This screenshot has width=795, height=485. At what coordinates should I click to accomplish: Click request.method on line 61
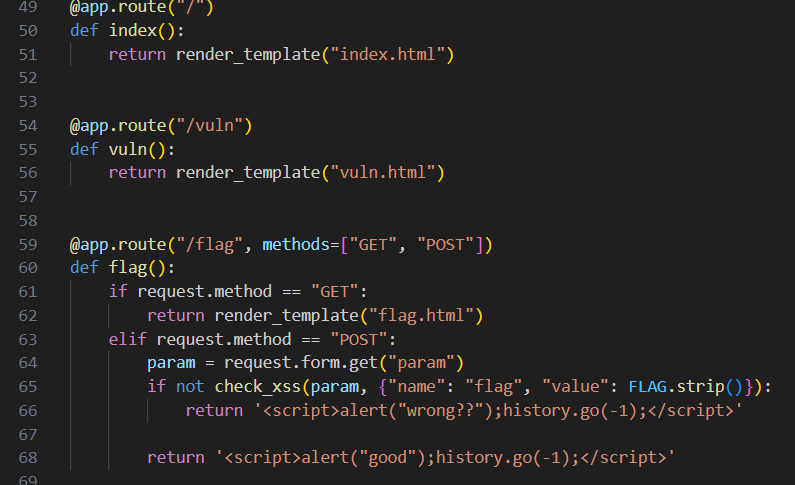(x=205, y=291)
